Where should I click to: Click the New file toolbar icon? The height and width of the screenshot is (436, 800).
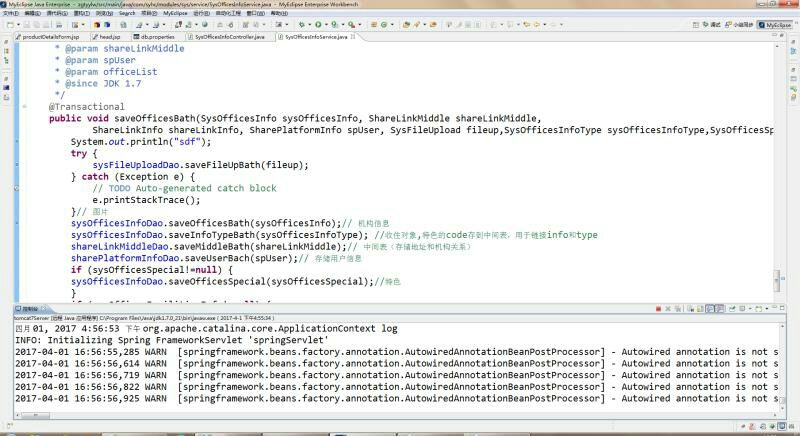8,23
